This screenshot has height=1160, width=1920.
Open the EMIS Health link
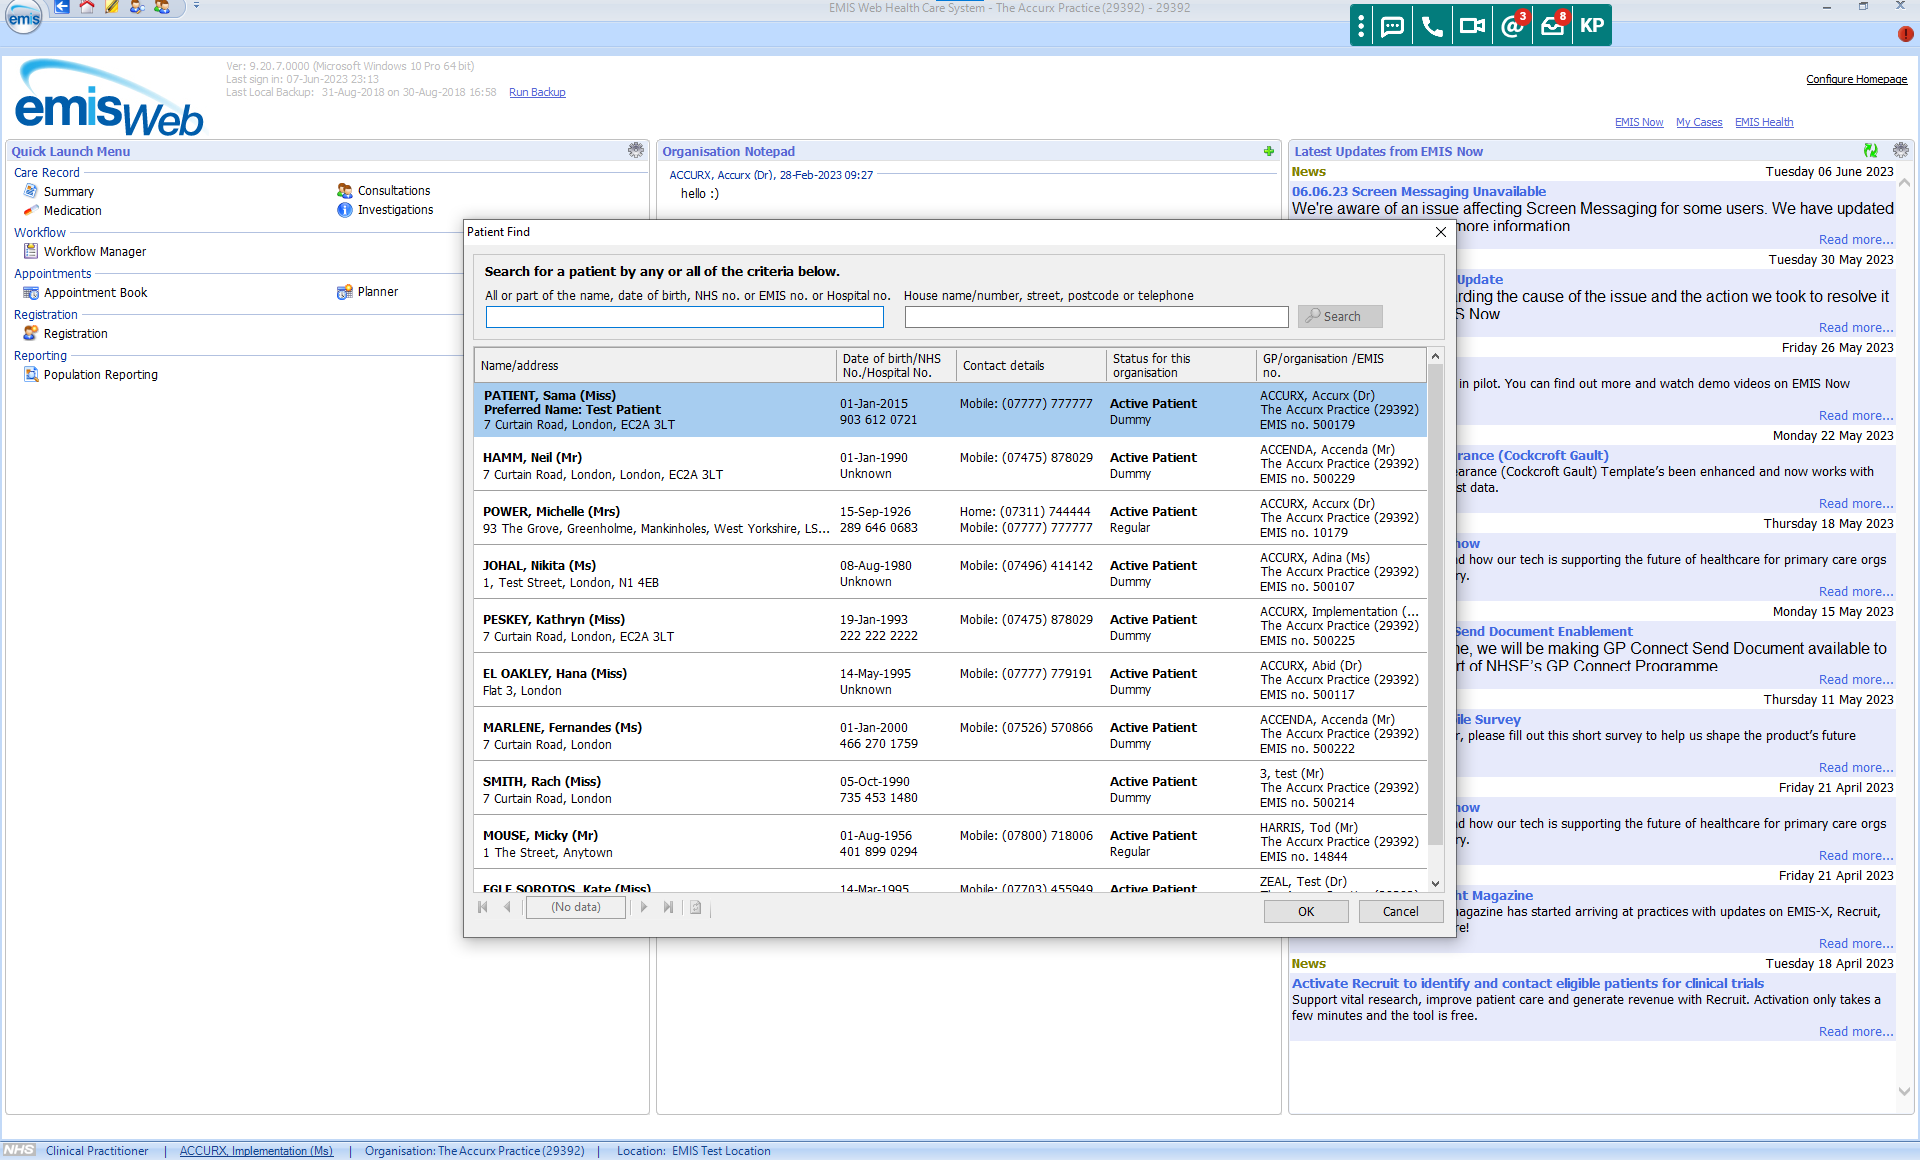point(1764,122)
